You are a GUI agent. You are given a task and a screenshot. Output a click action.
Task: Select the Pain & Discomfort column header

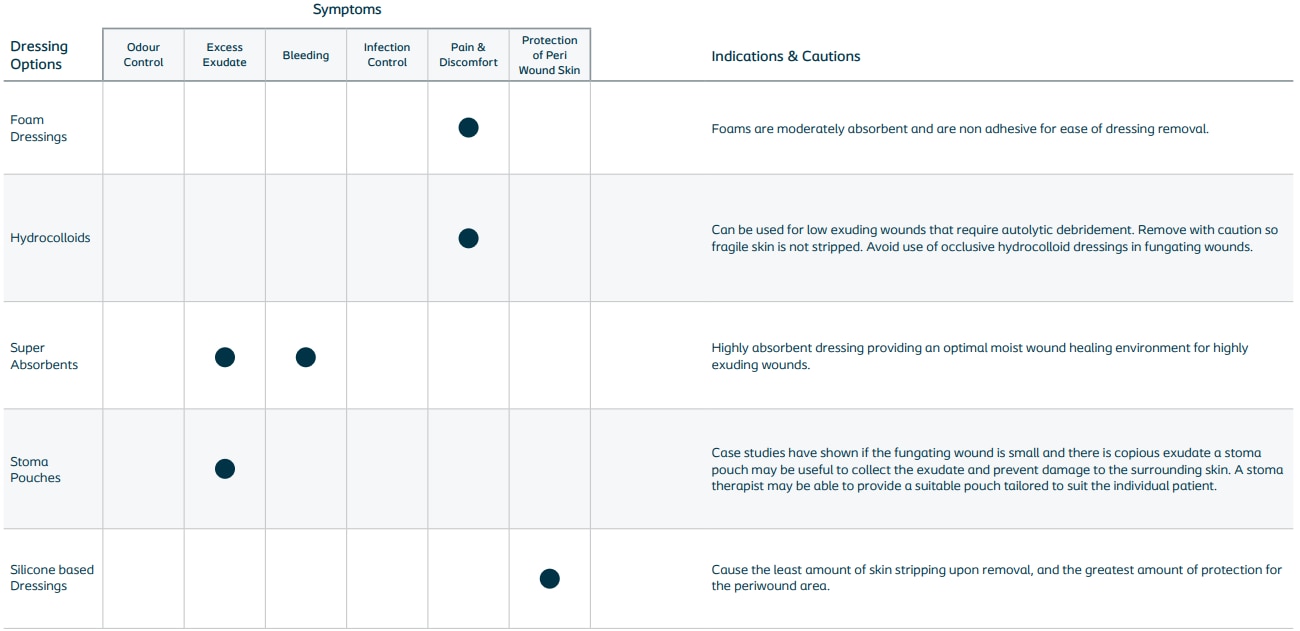click(468, 55)
